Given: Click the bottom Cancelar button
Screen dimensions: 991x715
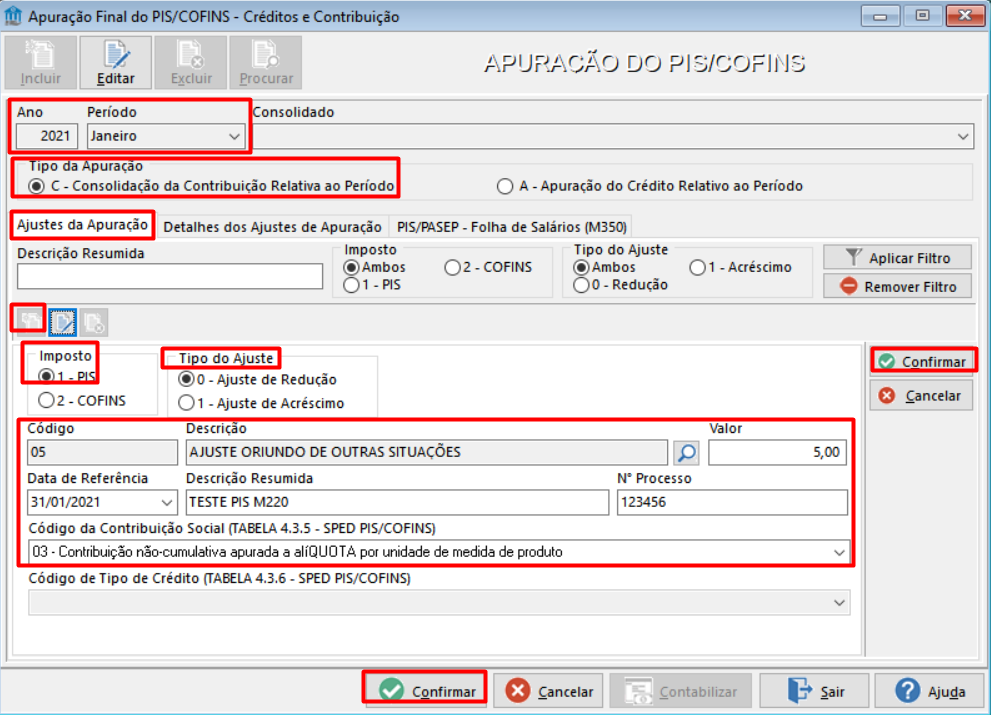Looking at the screenshot, I should (x=548, y=691).
